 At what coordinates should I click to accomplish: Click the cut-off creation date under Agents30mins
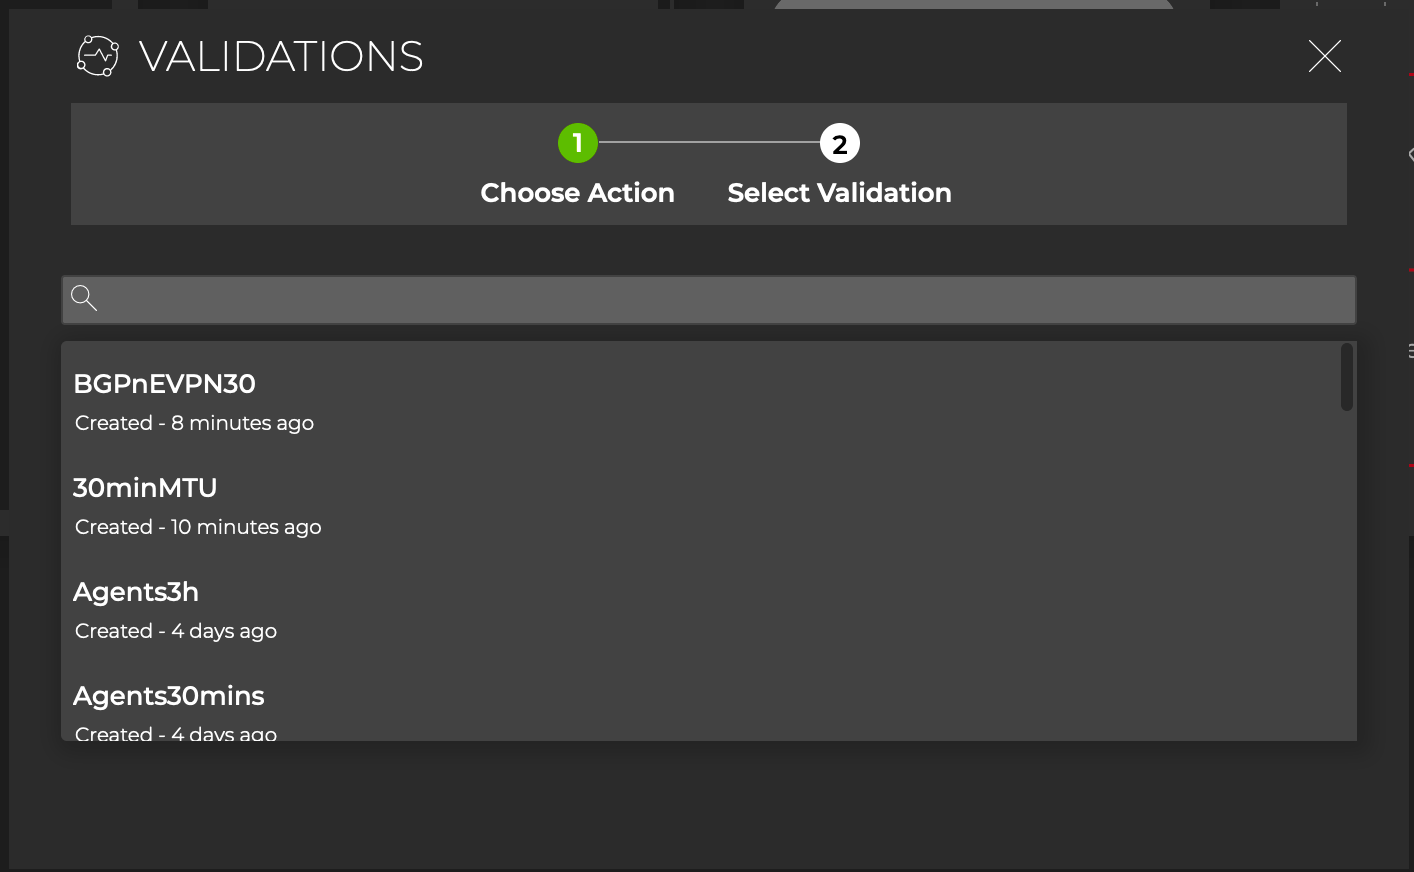click(x=176, y=734)
